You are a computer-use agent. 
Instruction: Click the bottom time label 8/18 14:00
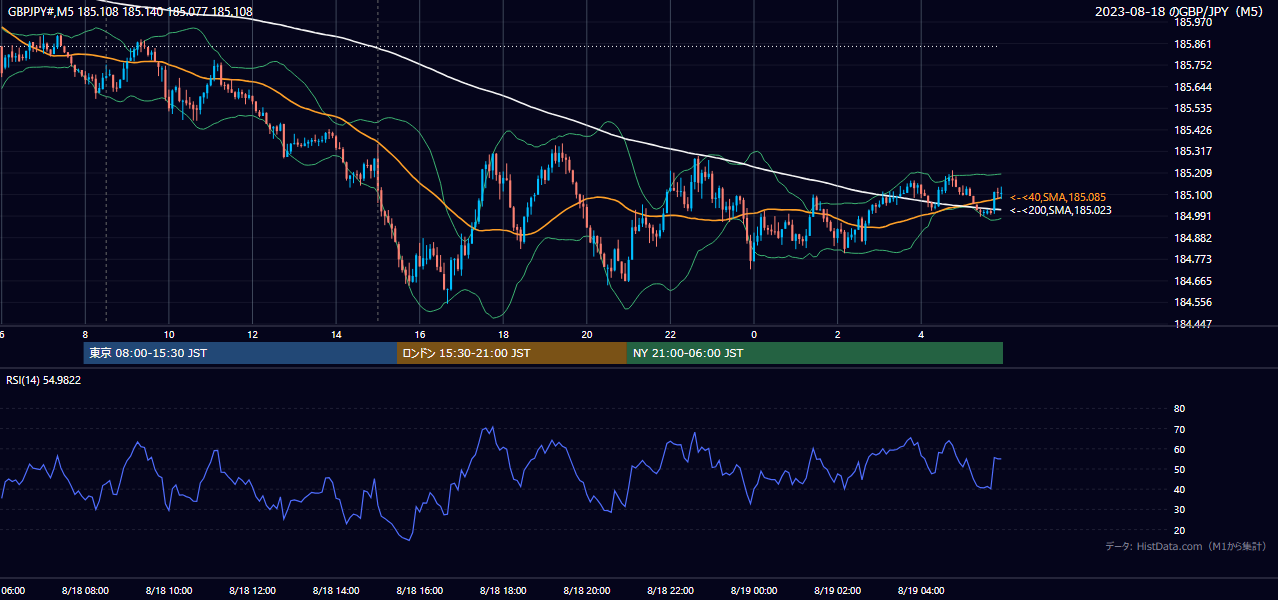point(336,591)
